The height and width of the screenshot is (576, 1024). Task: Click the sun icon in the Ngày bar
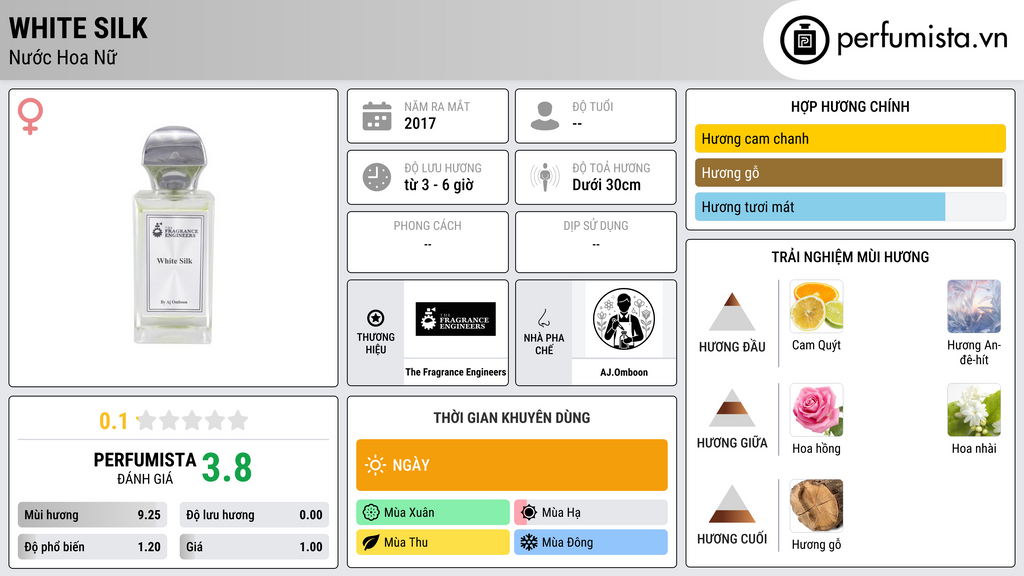click(x=376, y=465)
